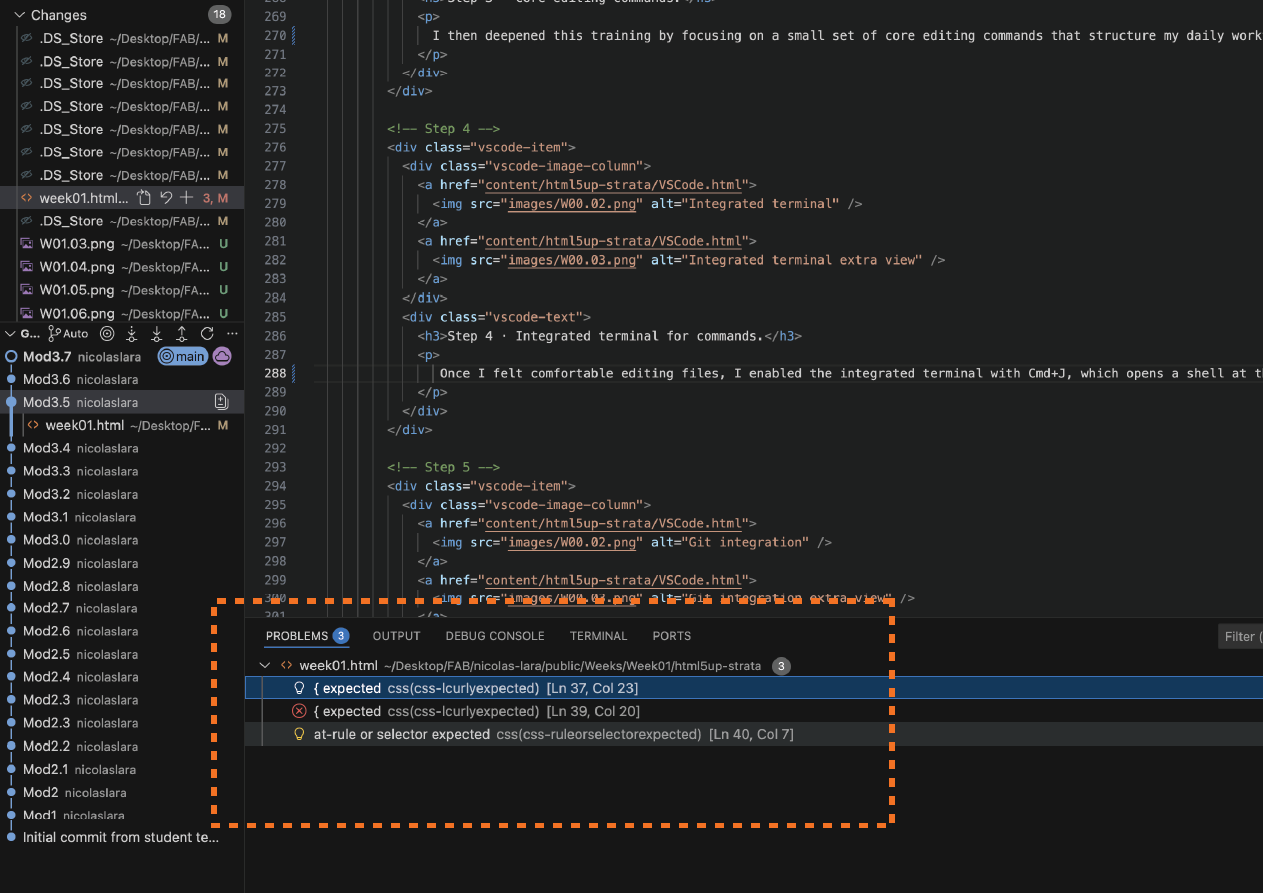
Task: Follow VSCode.html href on line 281
Action: (613, 241)
